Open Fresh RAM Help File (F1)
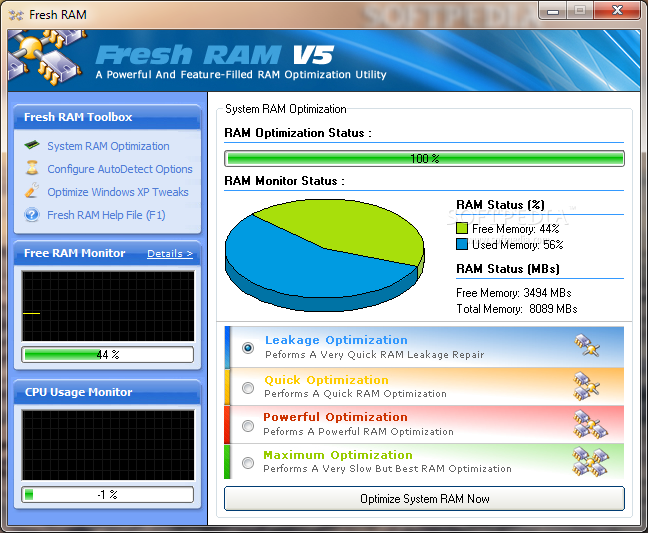 click(106, 215)
